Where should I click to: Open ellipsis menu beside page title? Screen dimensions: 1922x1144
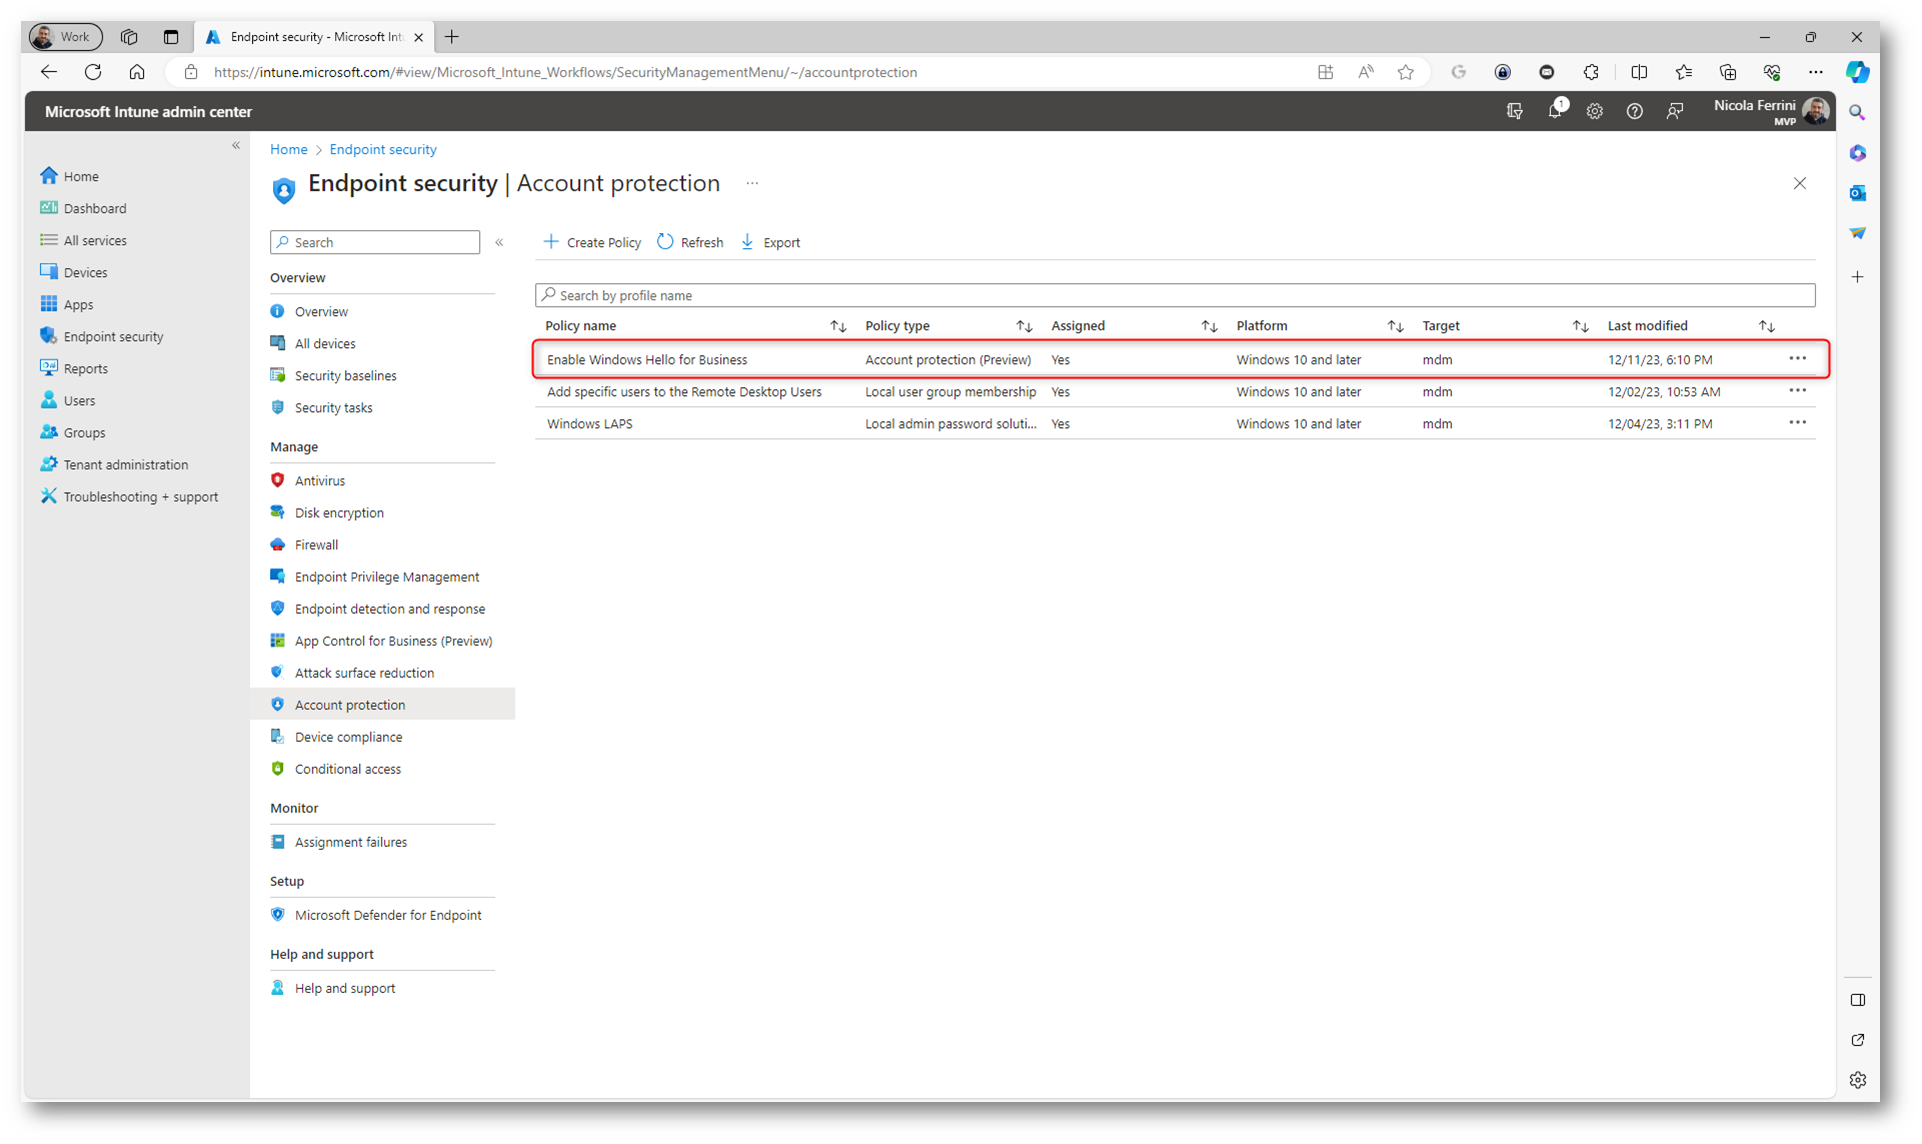pos(752,183)
